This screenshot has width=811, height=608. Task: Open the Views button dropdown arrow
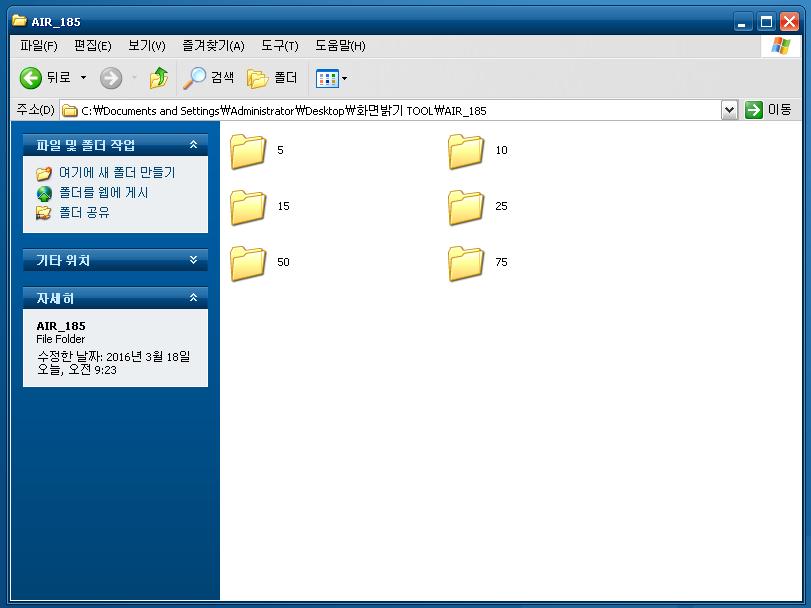(344, 79)
